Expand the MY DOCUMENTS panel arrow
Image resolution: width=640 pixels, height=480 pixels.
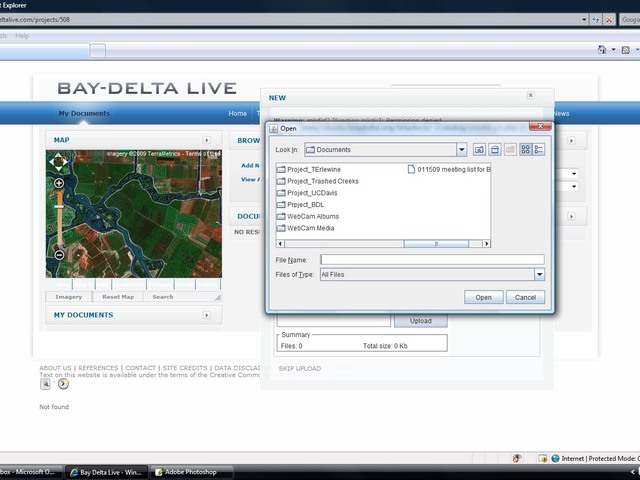tap(207, 315)
